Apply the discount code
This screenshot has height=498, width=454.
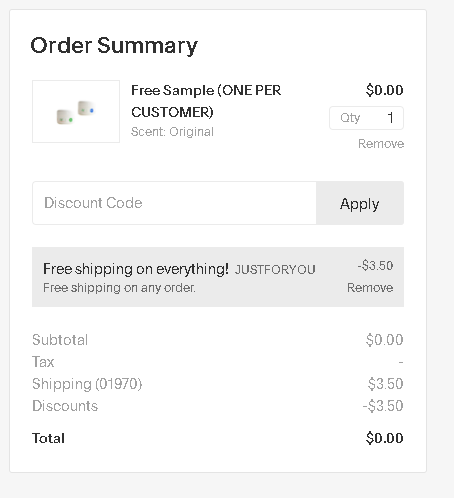coord(360,203)
